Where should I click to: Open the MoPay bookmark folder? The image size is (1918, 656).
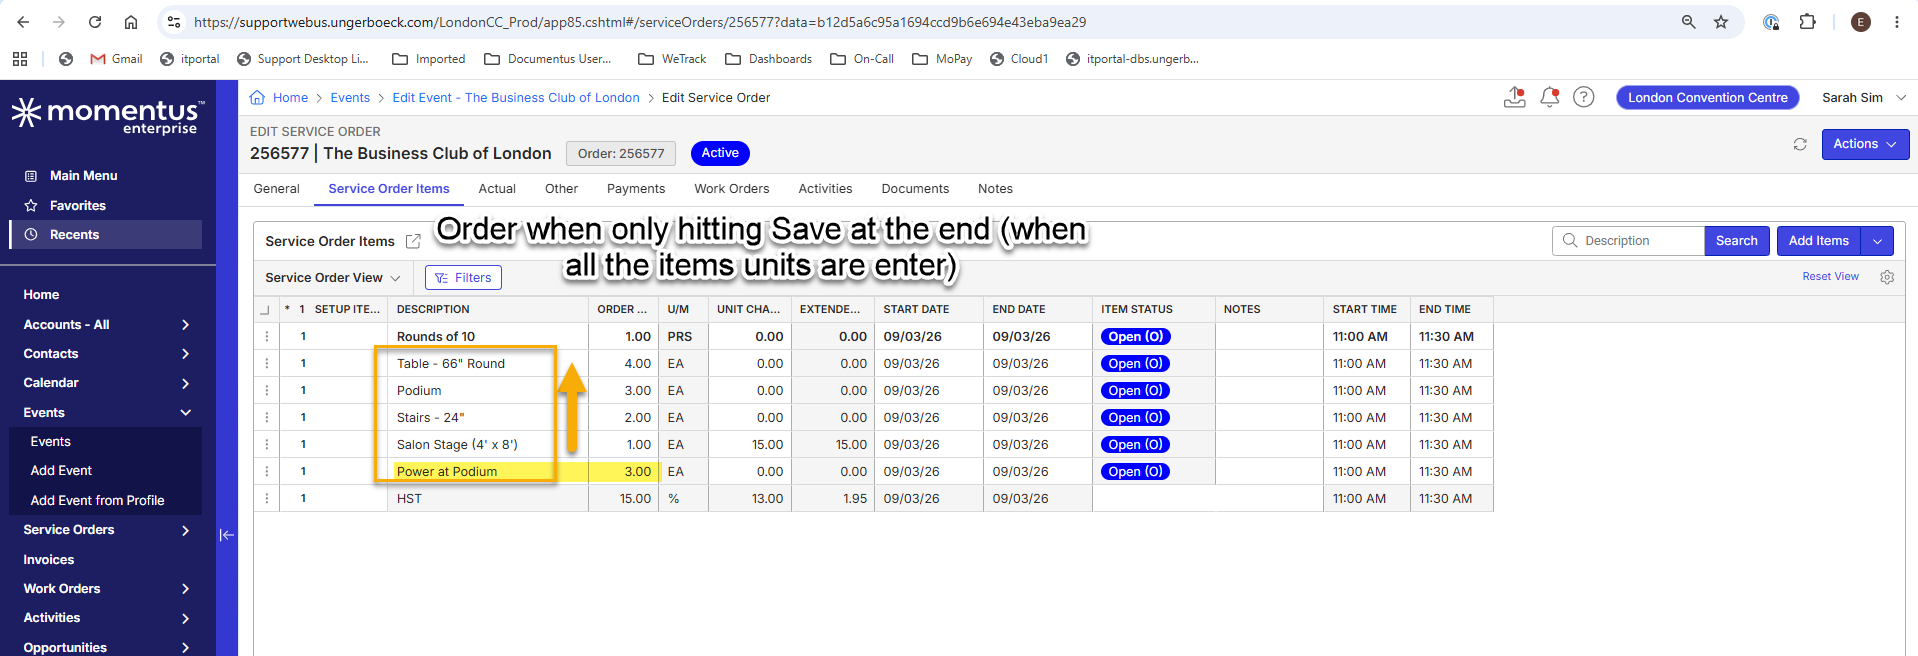click(942, 59)
